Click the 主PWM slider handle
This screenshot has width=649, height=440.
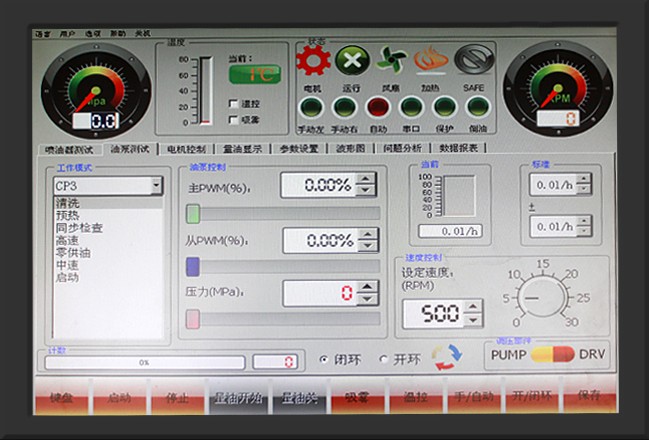pos(193,213)
